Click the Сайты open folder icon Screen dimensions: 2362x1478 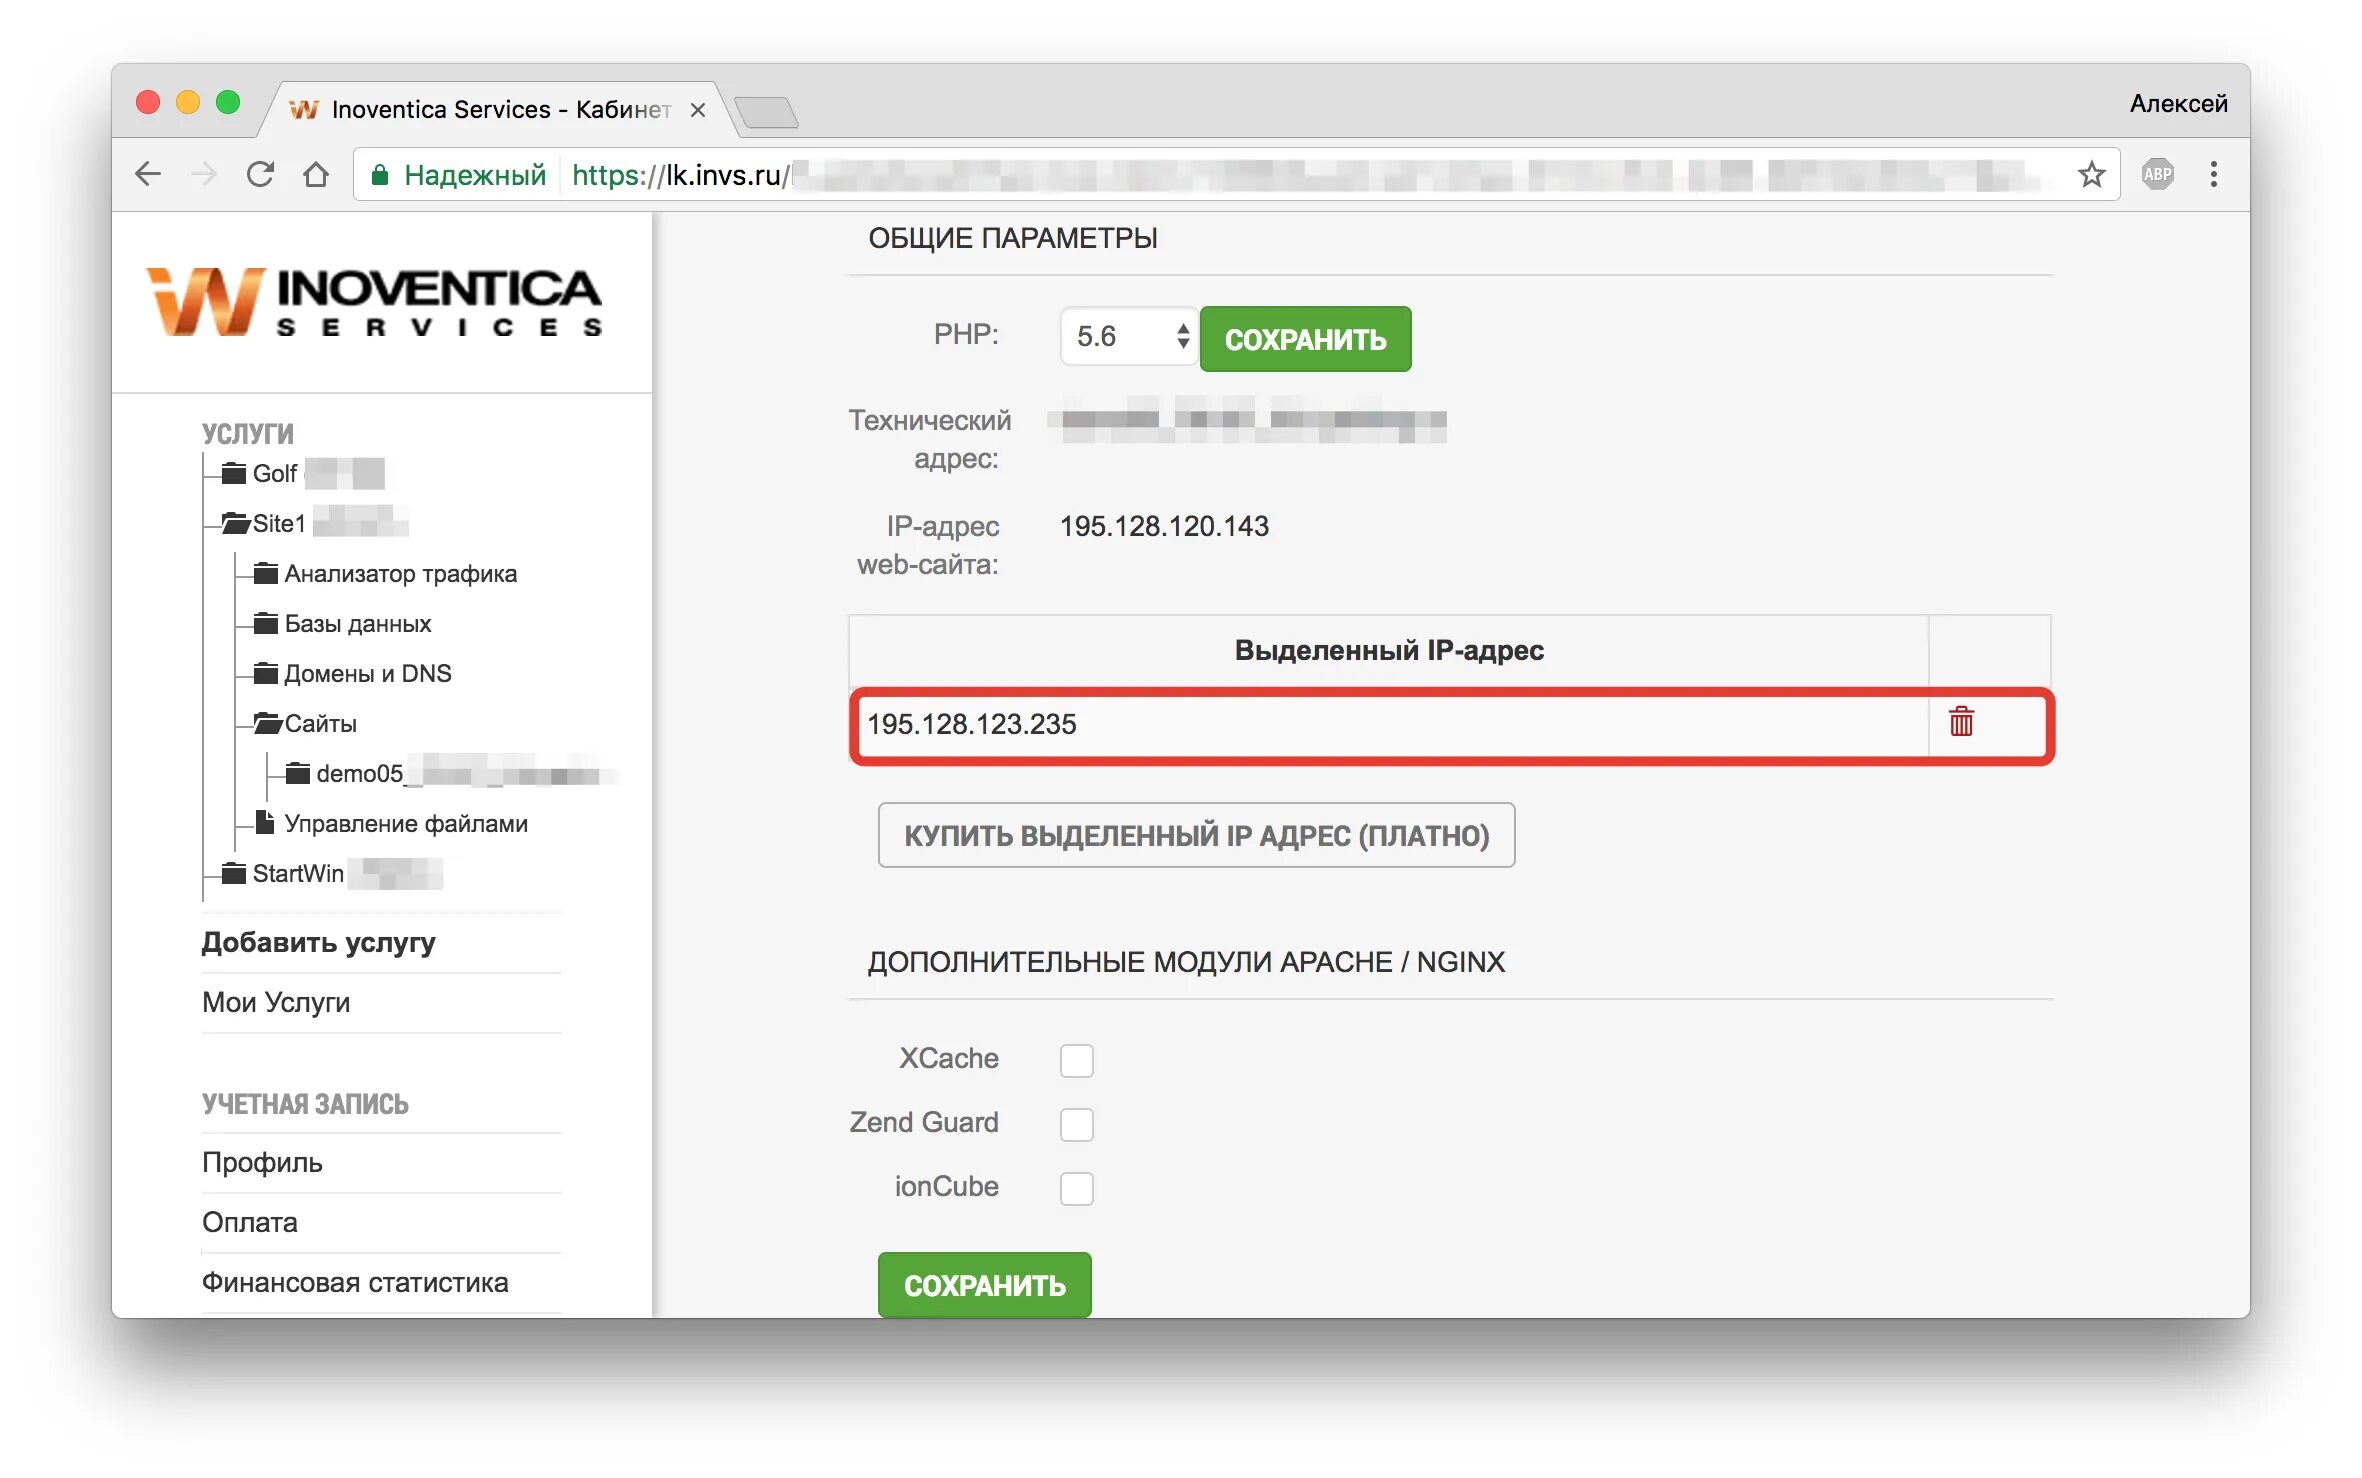tap(268, 722)
